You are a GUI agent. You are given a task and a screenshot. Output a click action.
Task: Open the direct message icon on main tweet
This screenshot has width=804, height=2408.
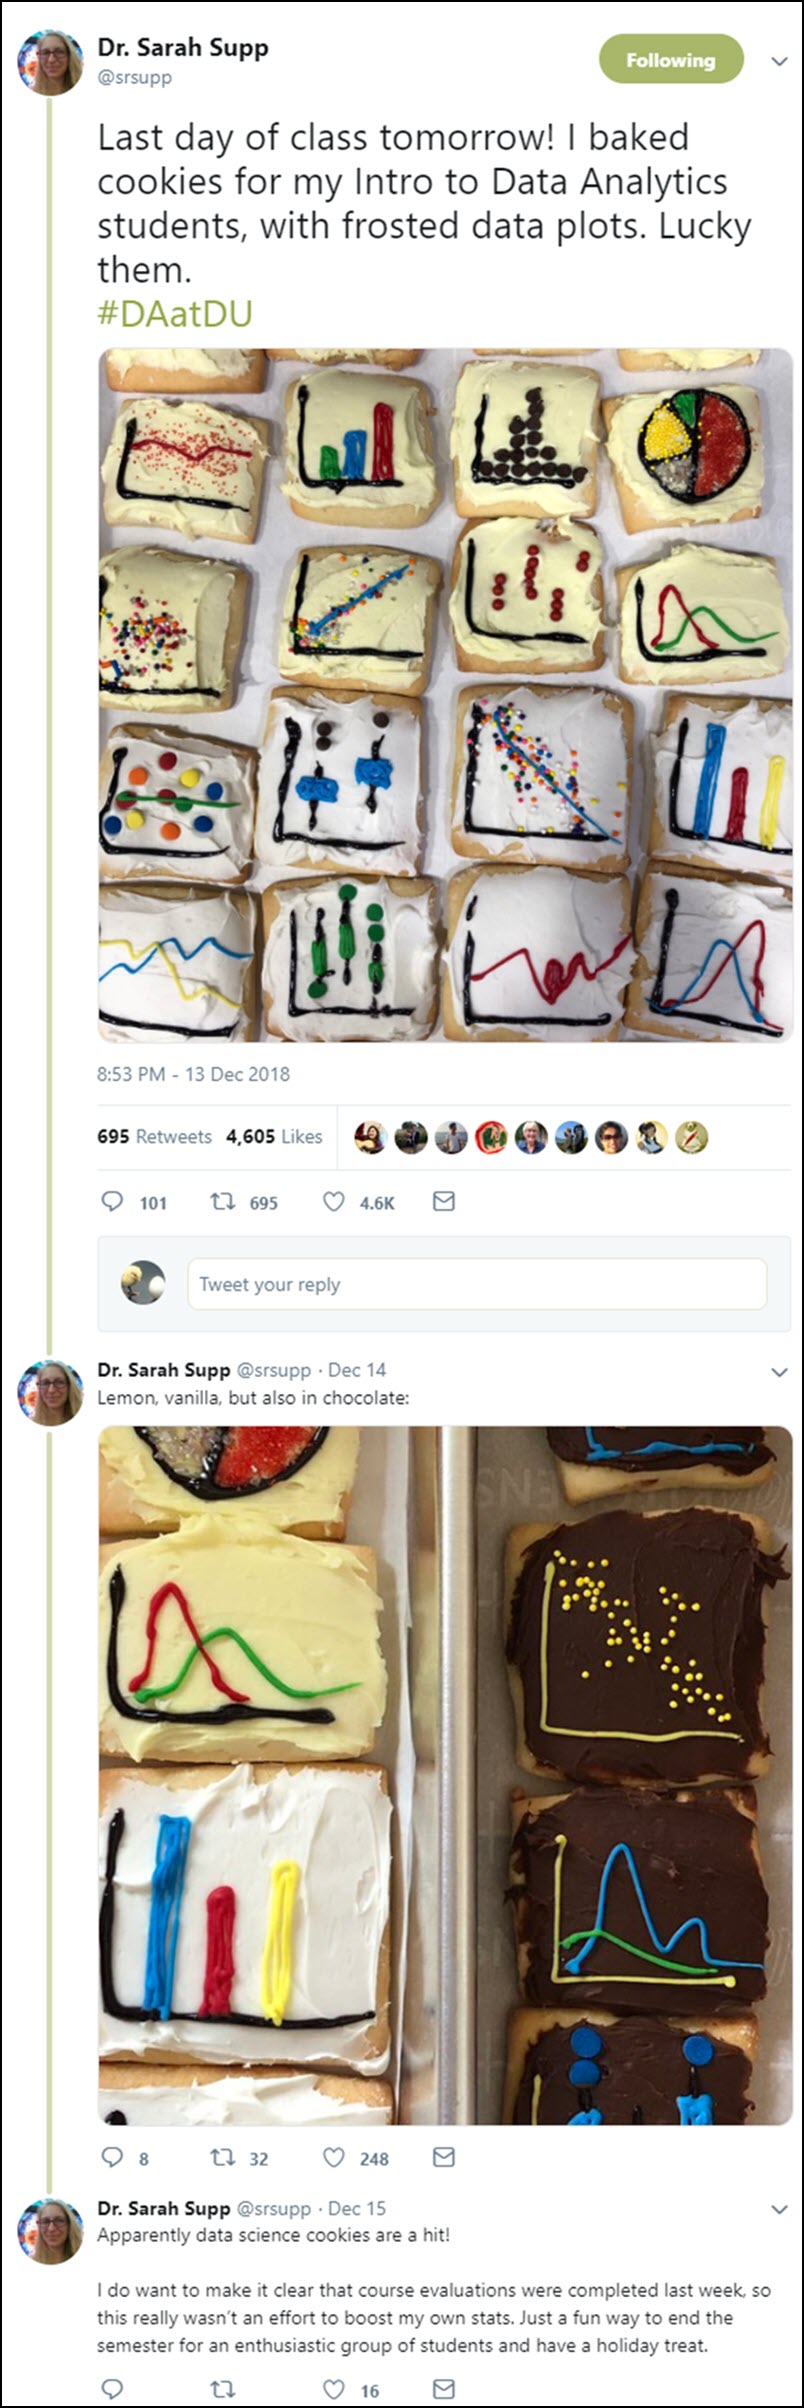click(443, 1202)
